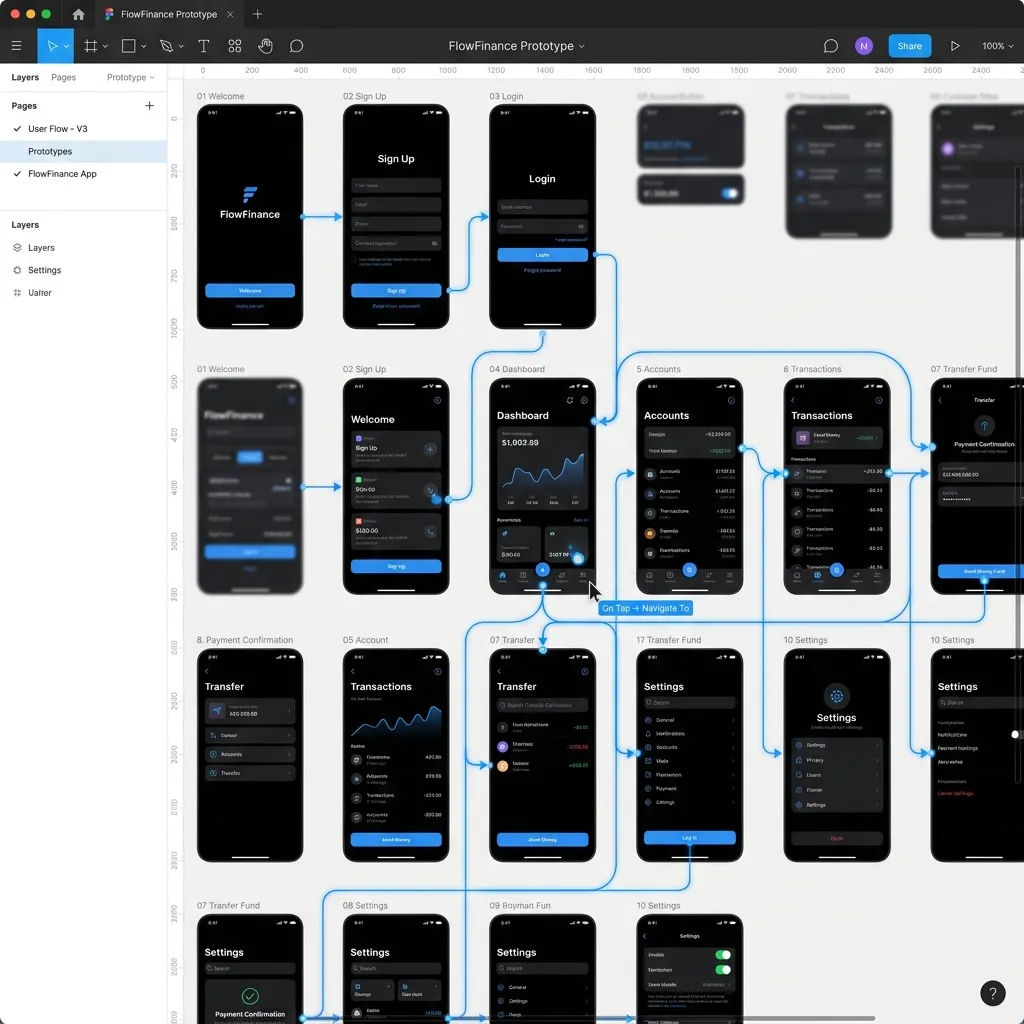The image size is (1024, 1024).
Task: Click the green checkmark above Payment Confirmation
Action: click(x=249, y=996)
